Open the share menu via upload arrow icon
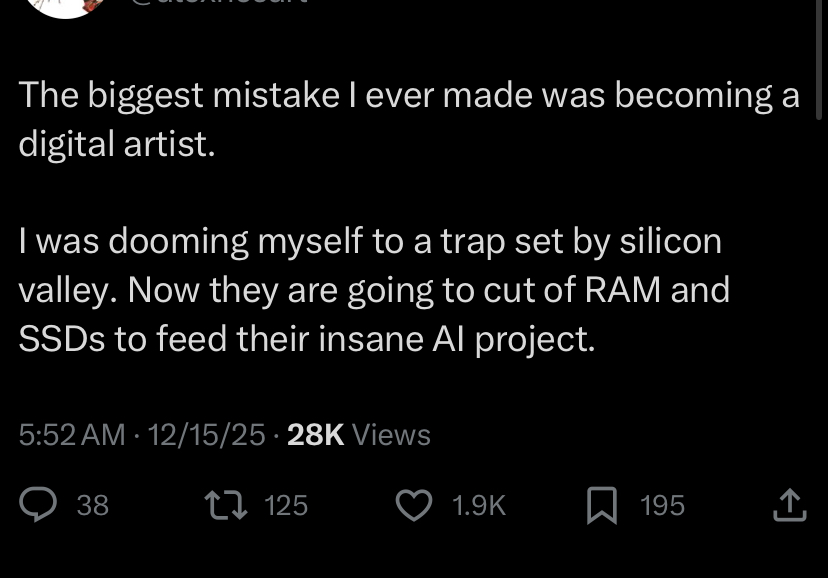 (x=789, y=505)
